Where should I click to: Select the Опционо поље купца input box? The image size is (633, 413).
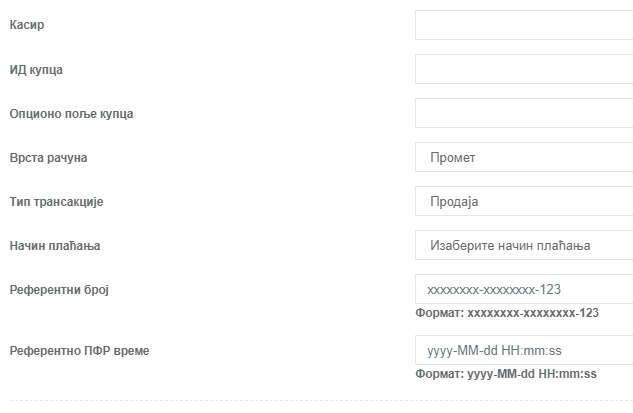coord(524,113)
